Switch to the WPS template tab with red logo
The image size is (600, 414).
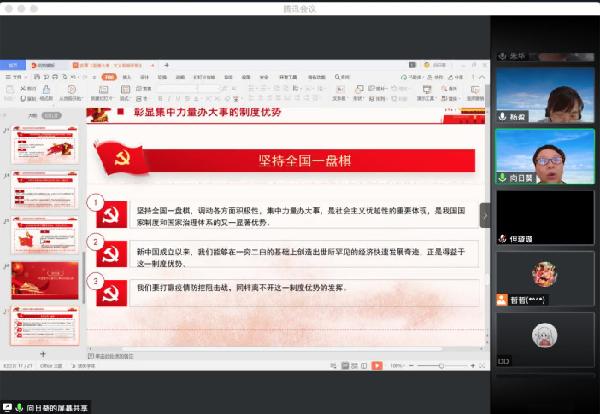[x=44, y=65]
